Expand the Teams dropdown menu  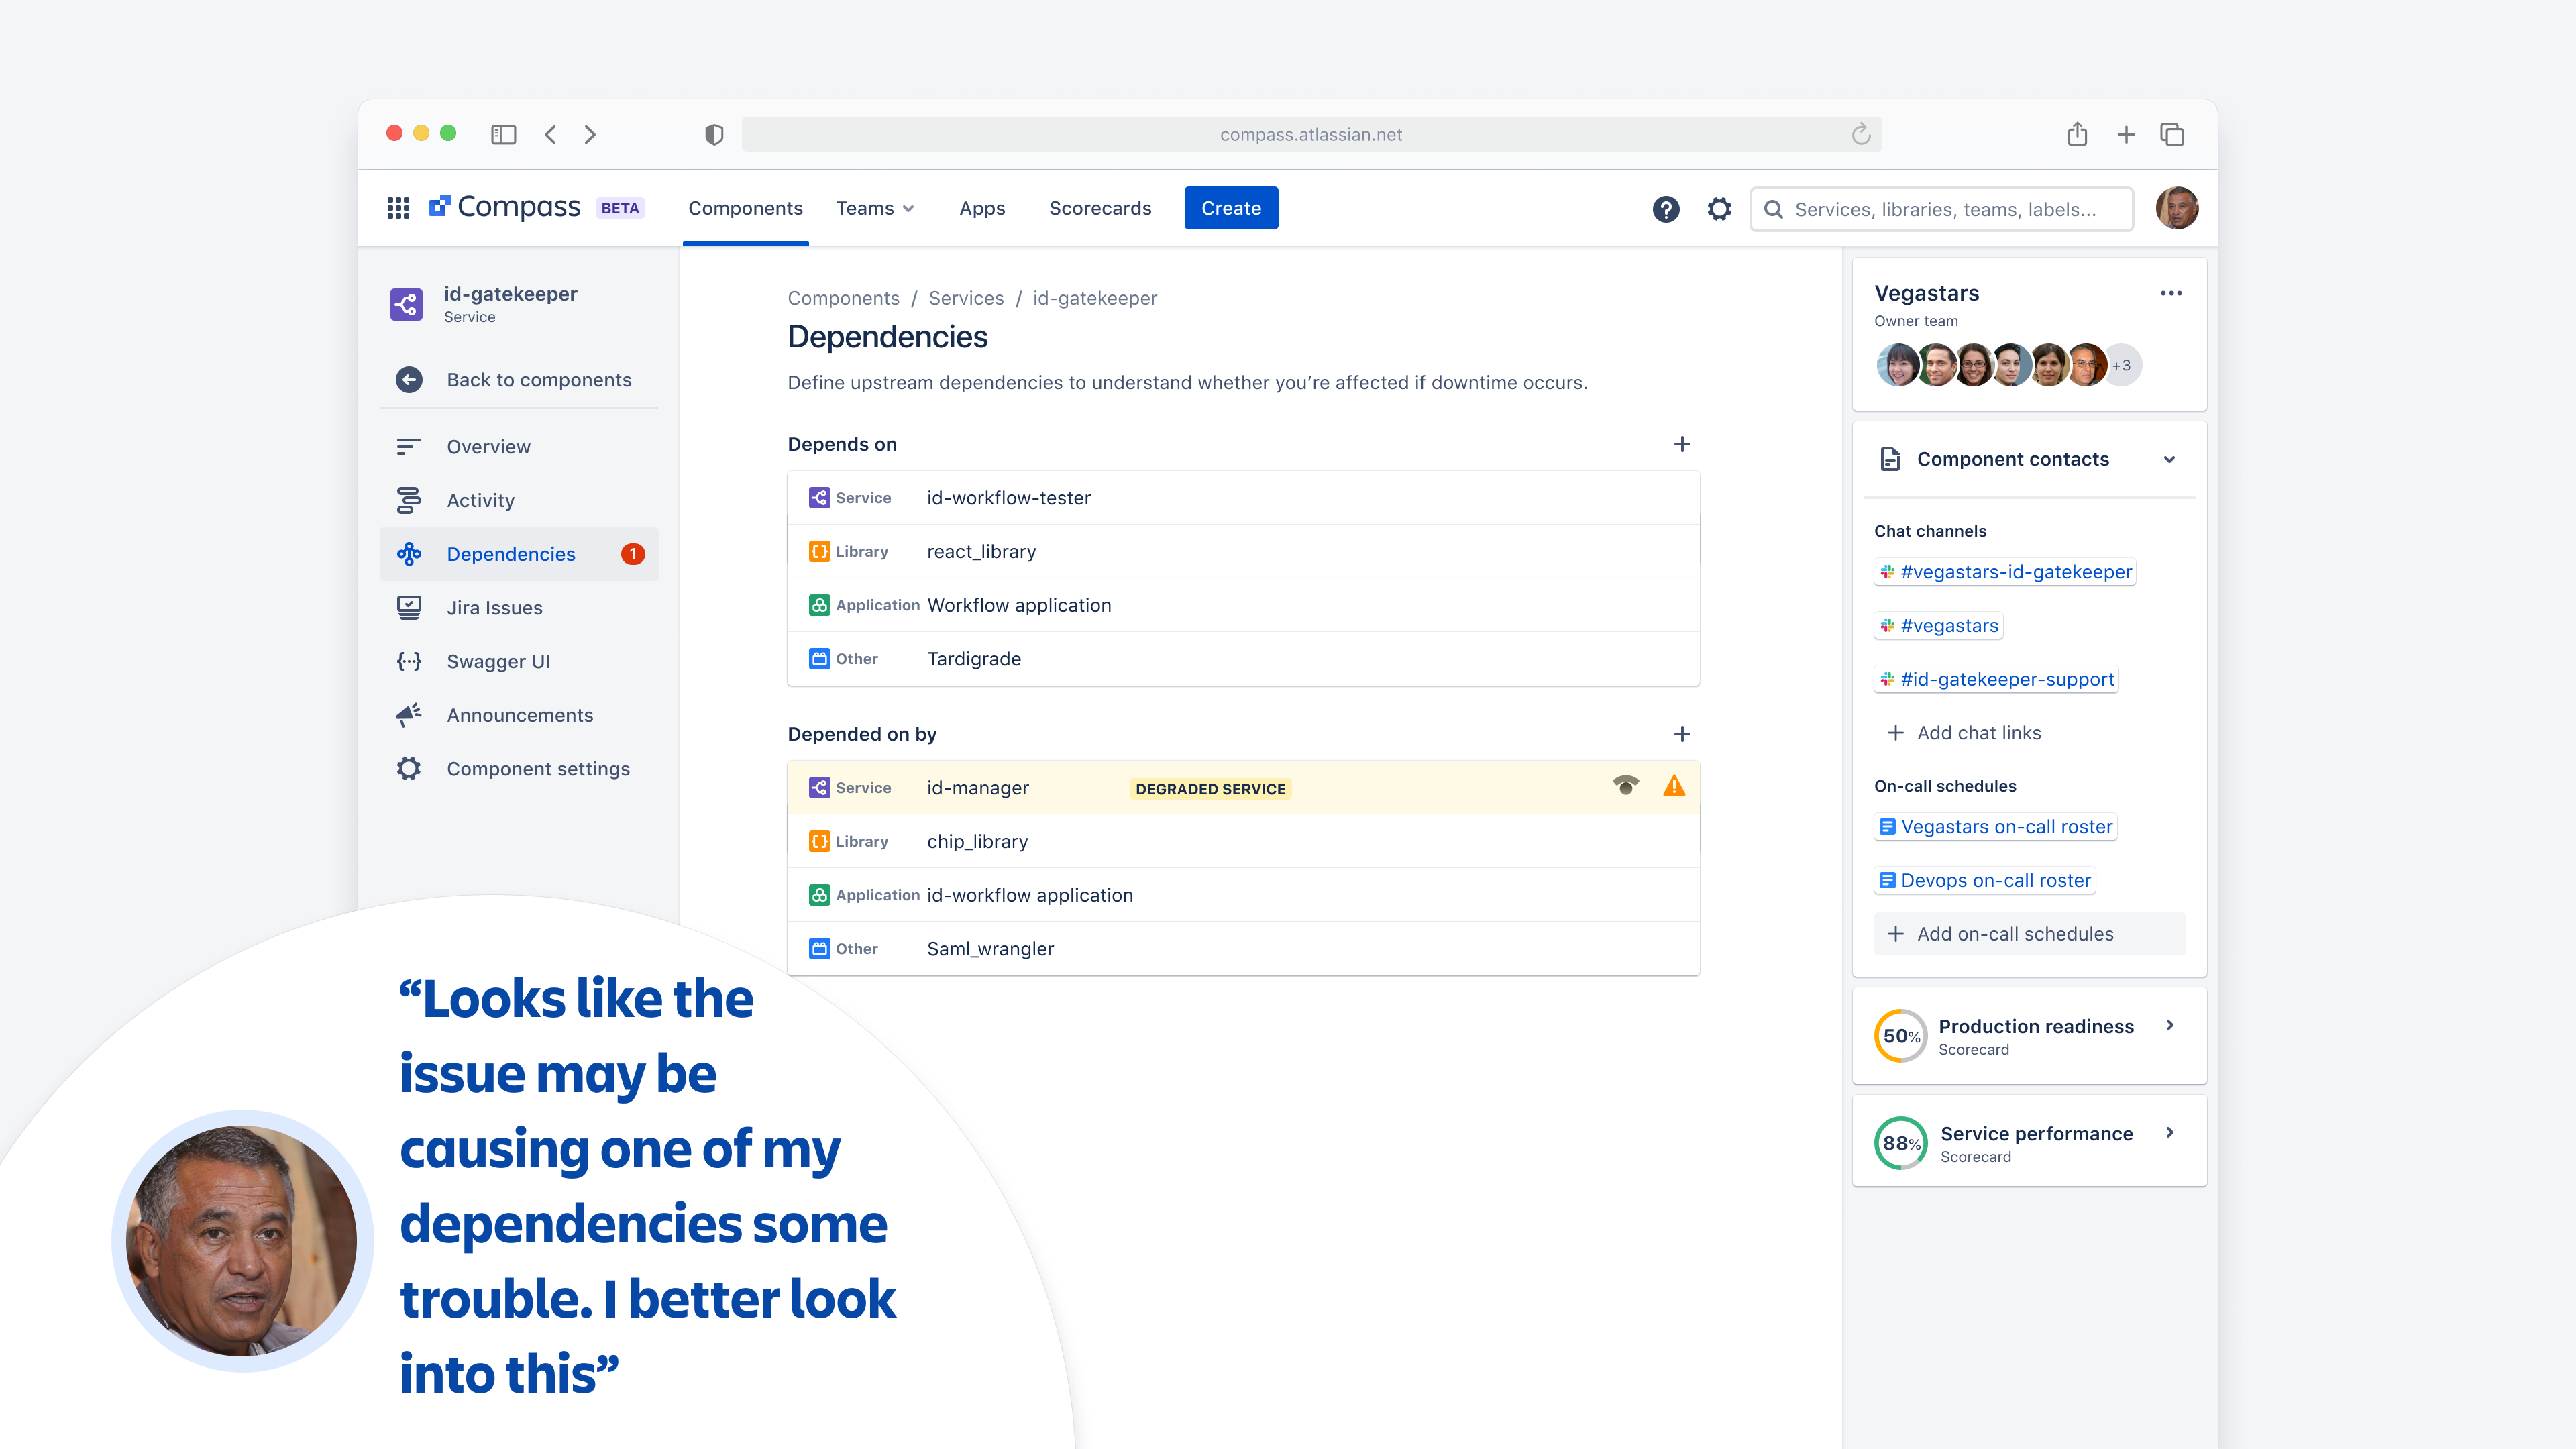click(x=875, y=208)
